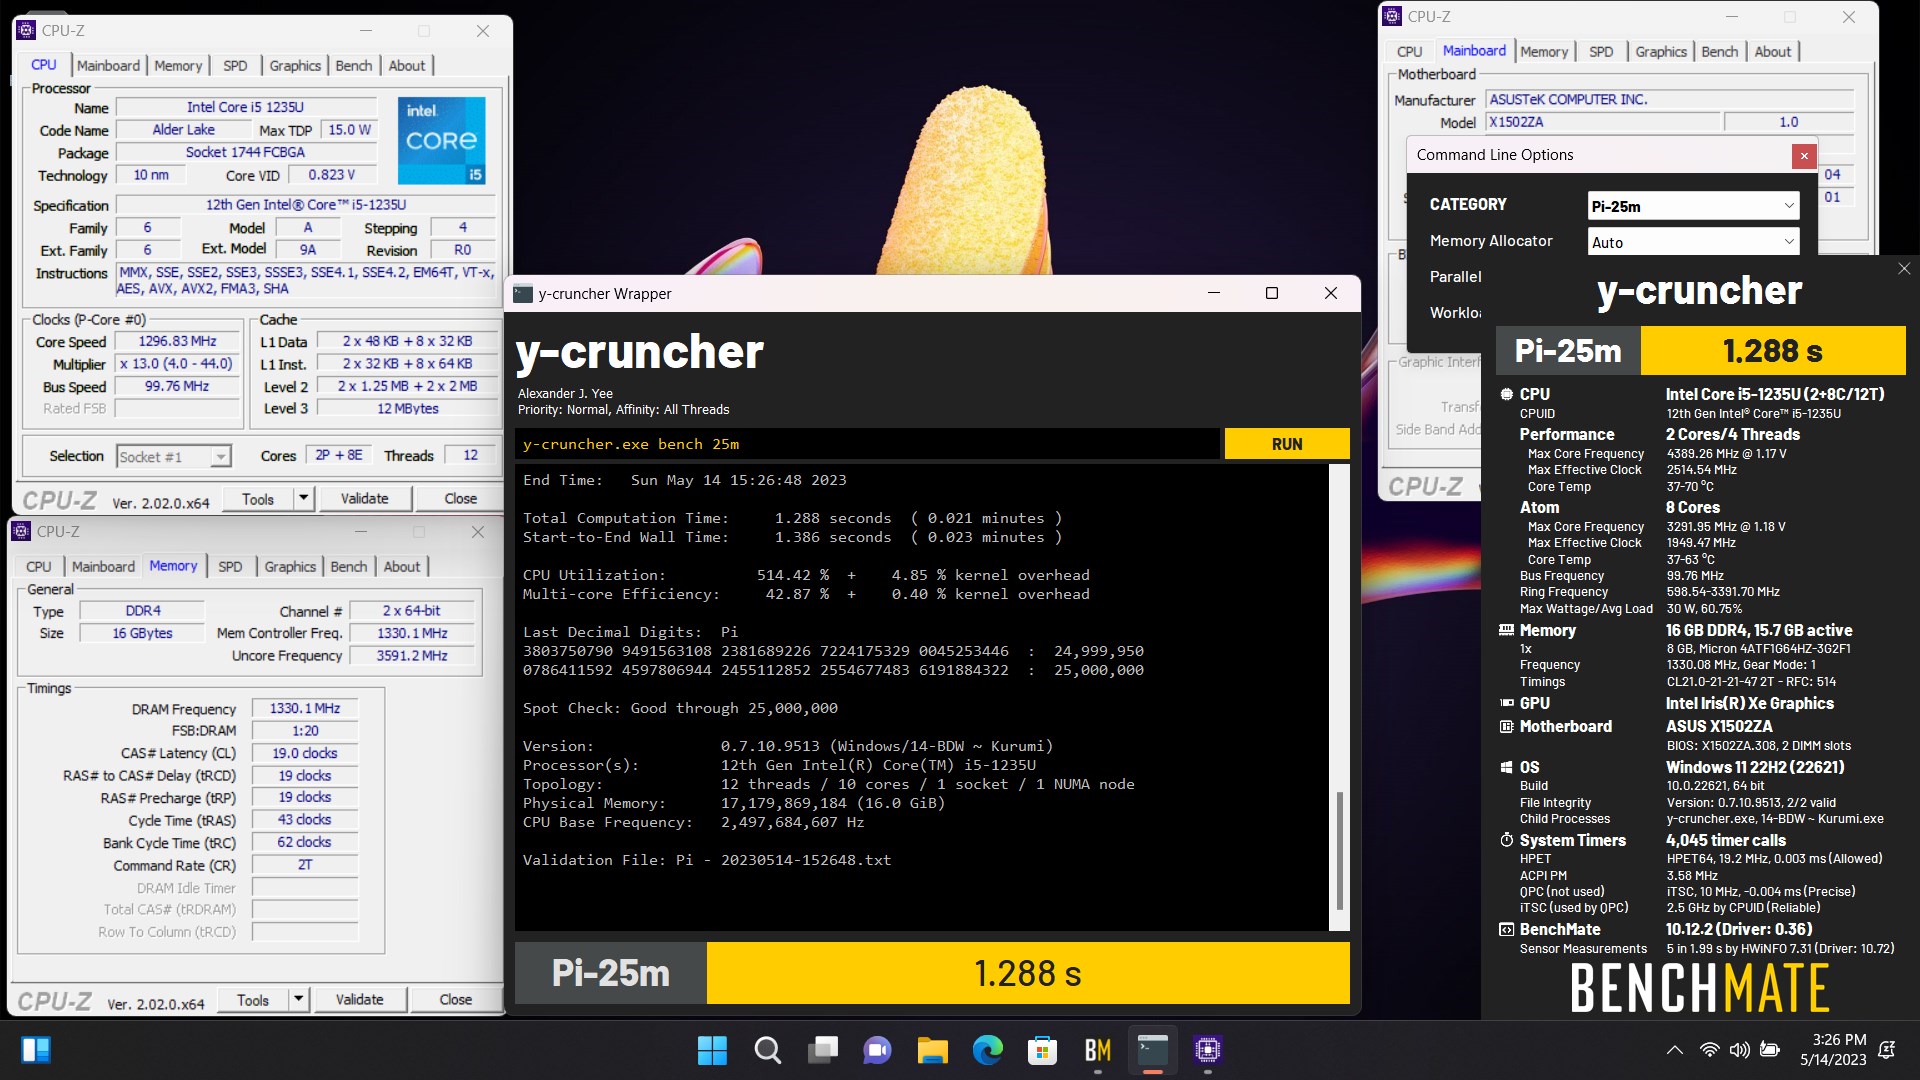Open Socket #1 selection dropdown

click(174, 456)
